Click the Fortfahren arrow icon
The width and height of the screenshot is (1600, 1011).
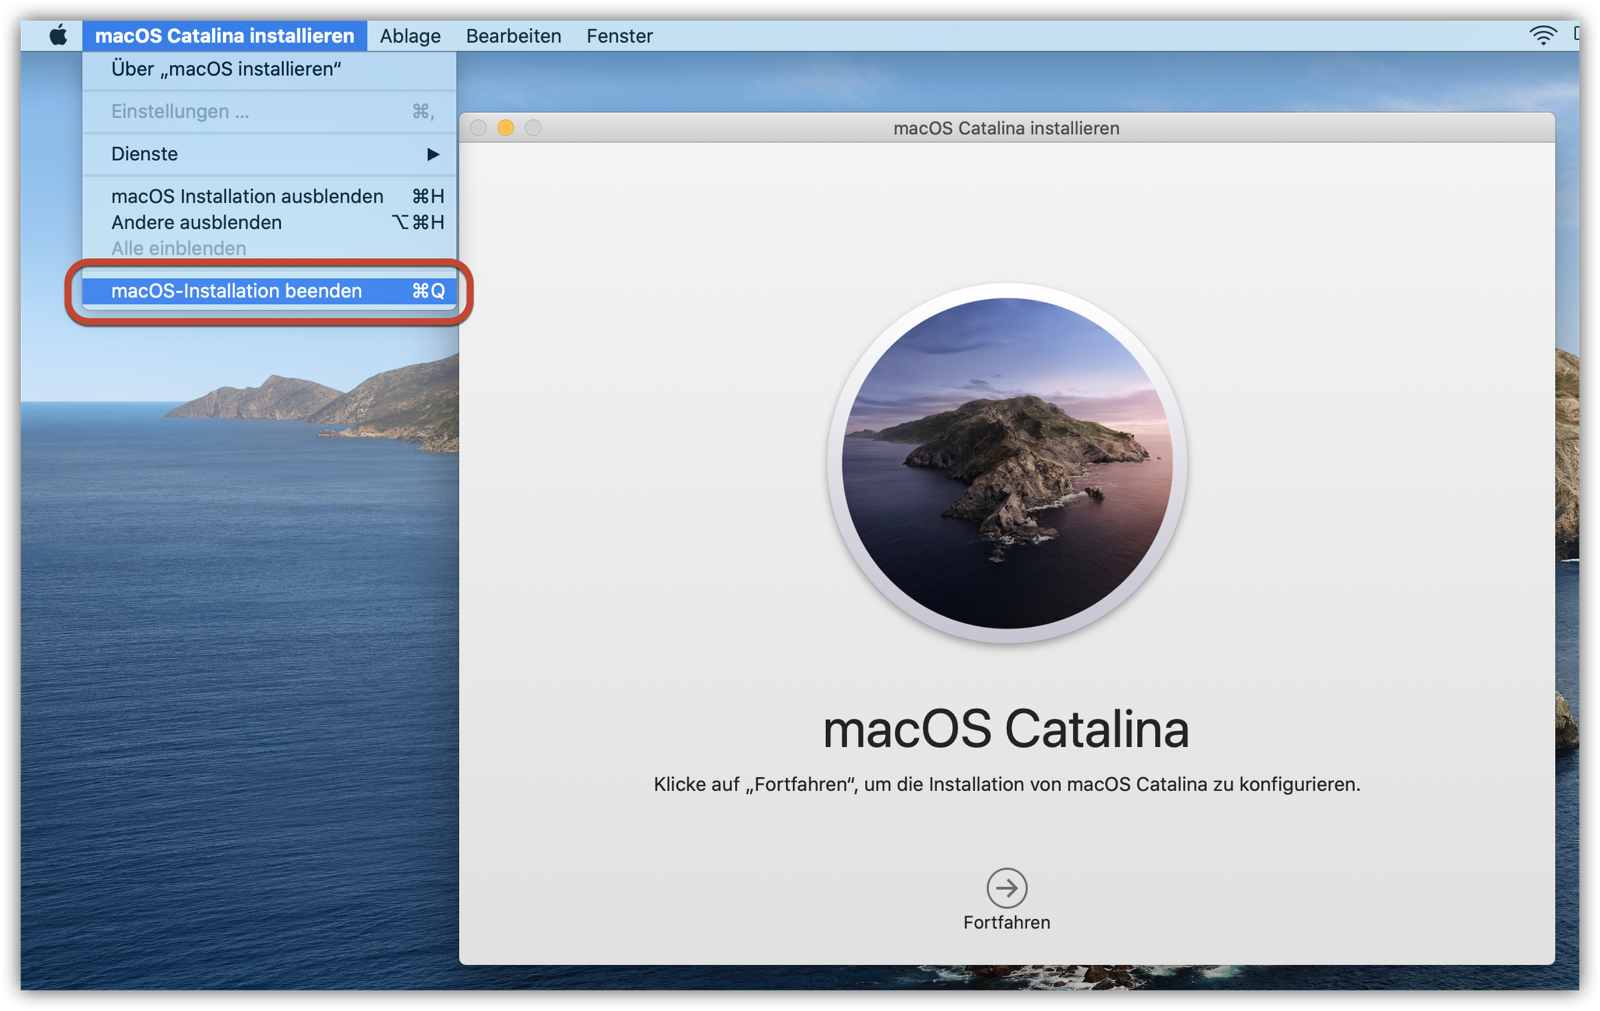(x=1006, y=887)
